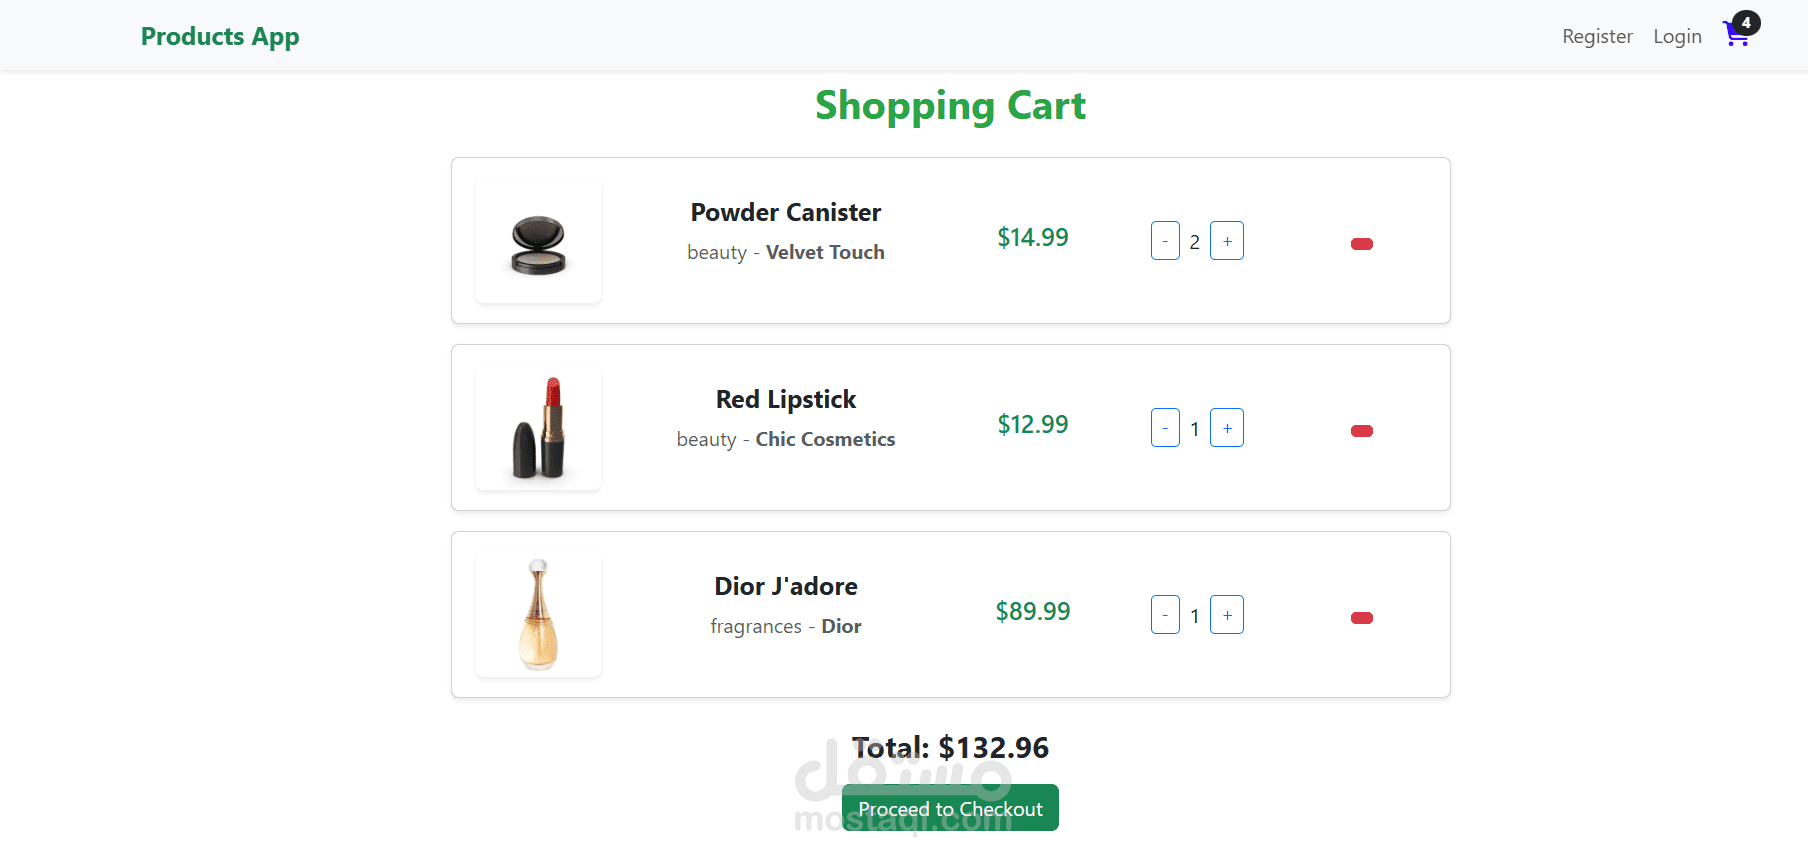Increase Red Lipstick quantity with plus
The image size is (1808, 855).
point(1227,428)
